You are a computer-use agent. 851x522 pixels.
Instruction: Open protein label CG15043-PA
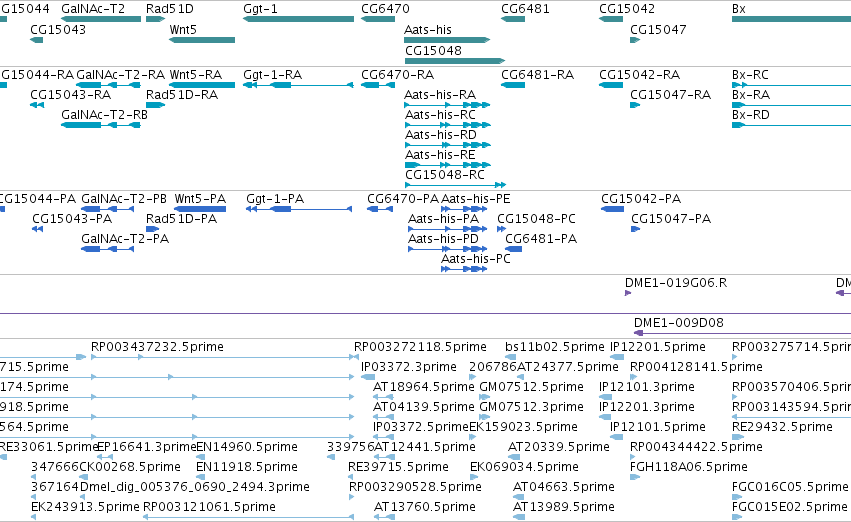pos(72,219)
